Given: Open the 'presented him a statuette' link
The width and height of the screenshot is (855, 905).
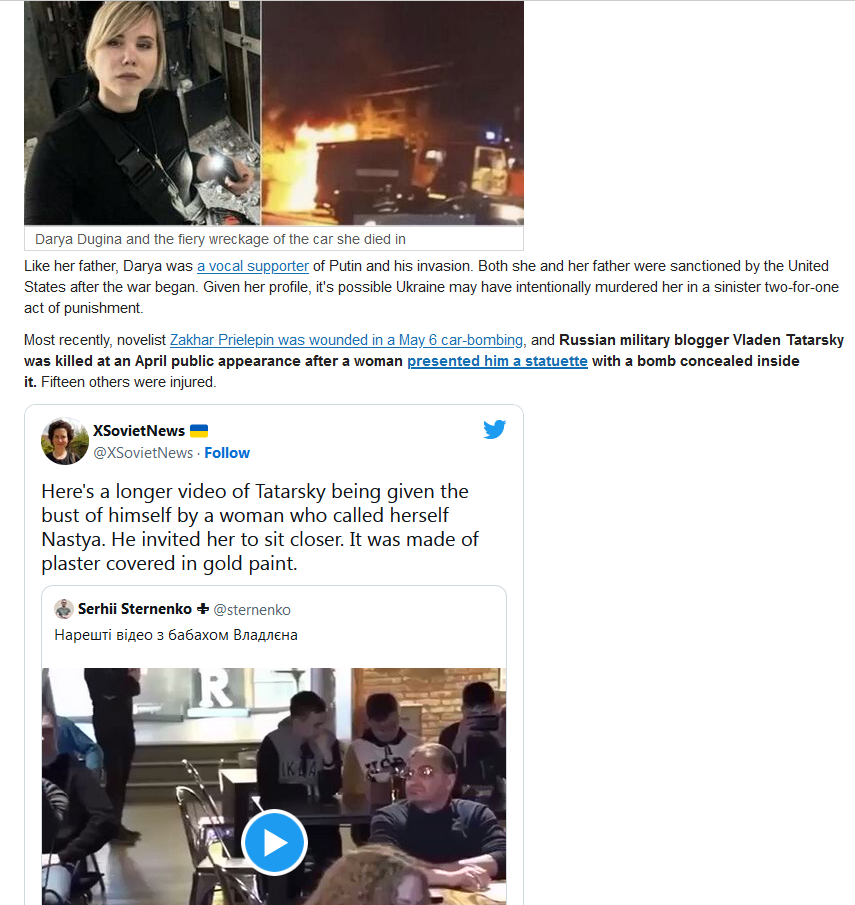Looking at the screenshot, I should (x=497, y=361).
